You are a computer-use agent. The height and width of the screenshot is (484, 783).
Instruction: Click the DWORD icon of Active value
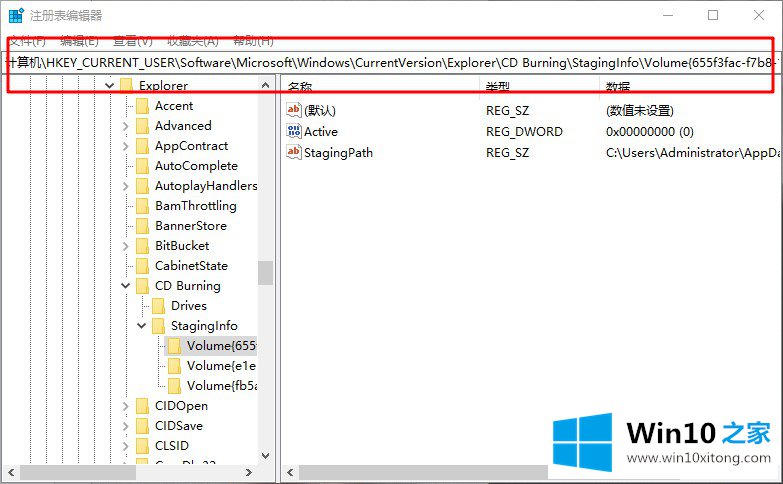[294, 131]
